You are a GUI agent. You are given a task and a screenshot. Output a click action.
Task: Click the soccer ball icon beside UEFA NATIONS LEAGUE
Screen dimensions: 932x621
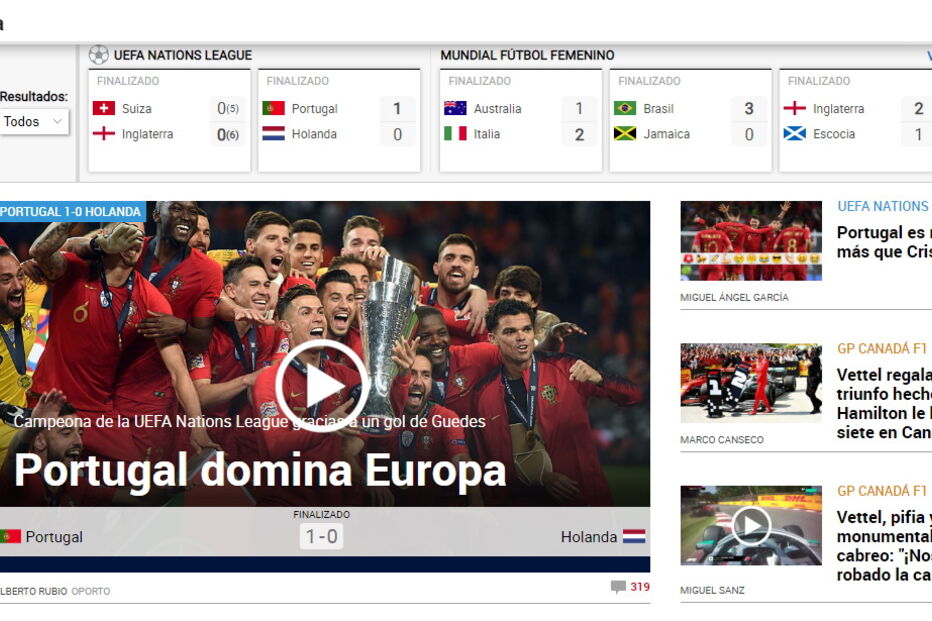coord(97,55)
